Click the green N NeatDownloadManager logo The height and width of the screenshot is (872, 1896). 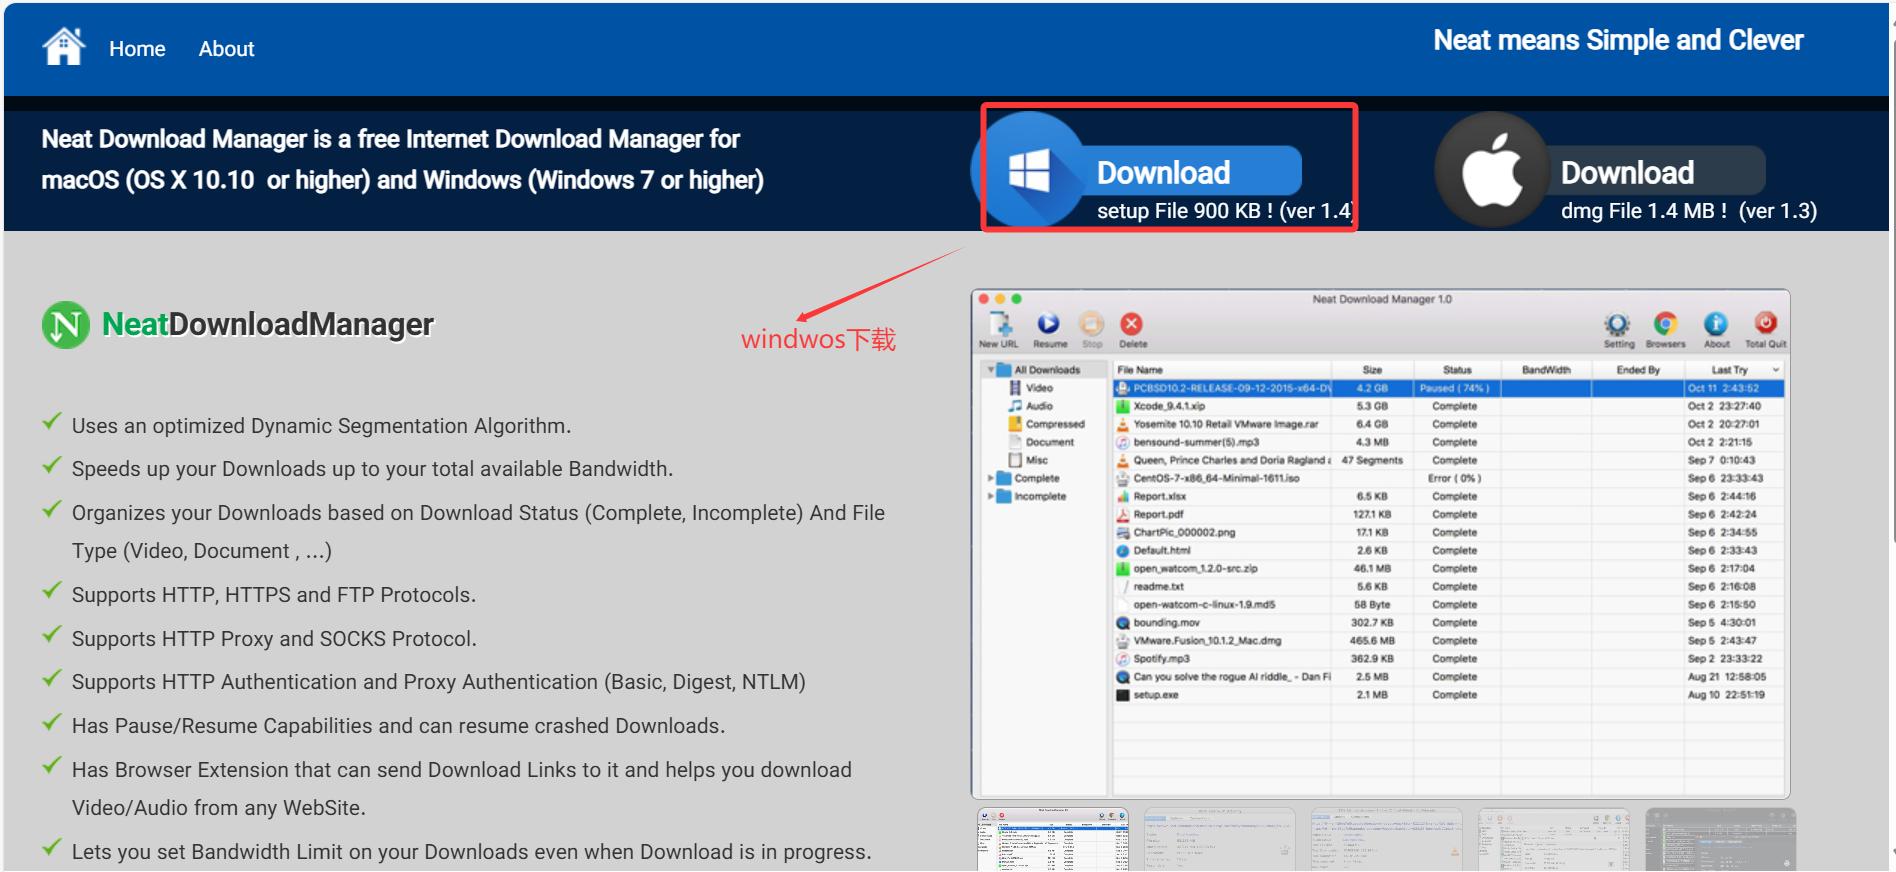(x=66, y=325)
